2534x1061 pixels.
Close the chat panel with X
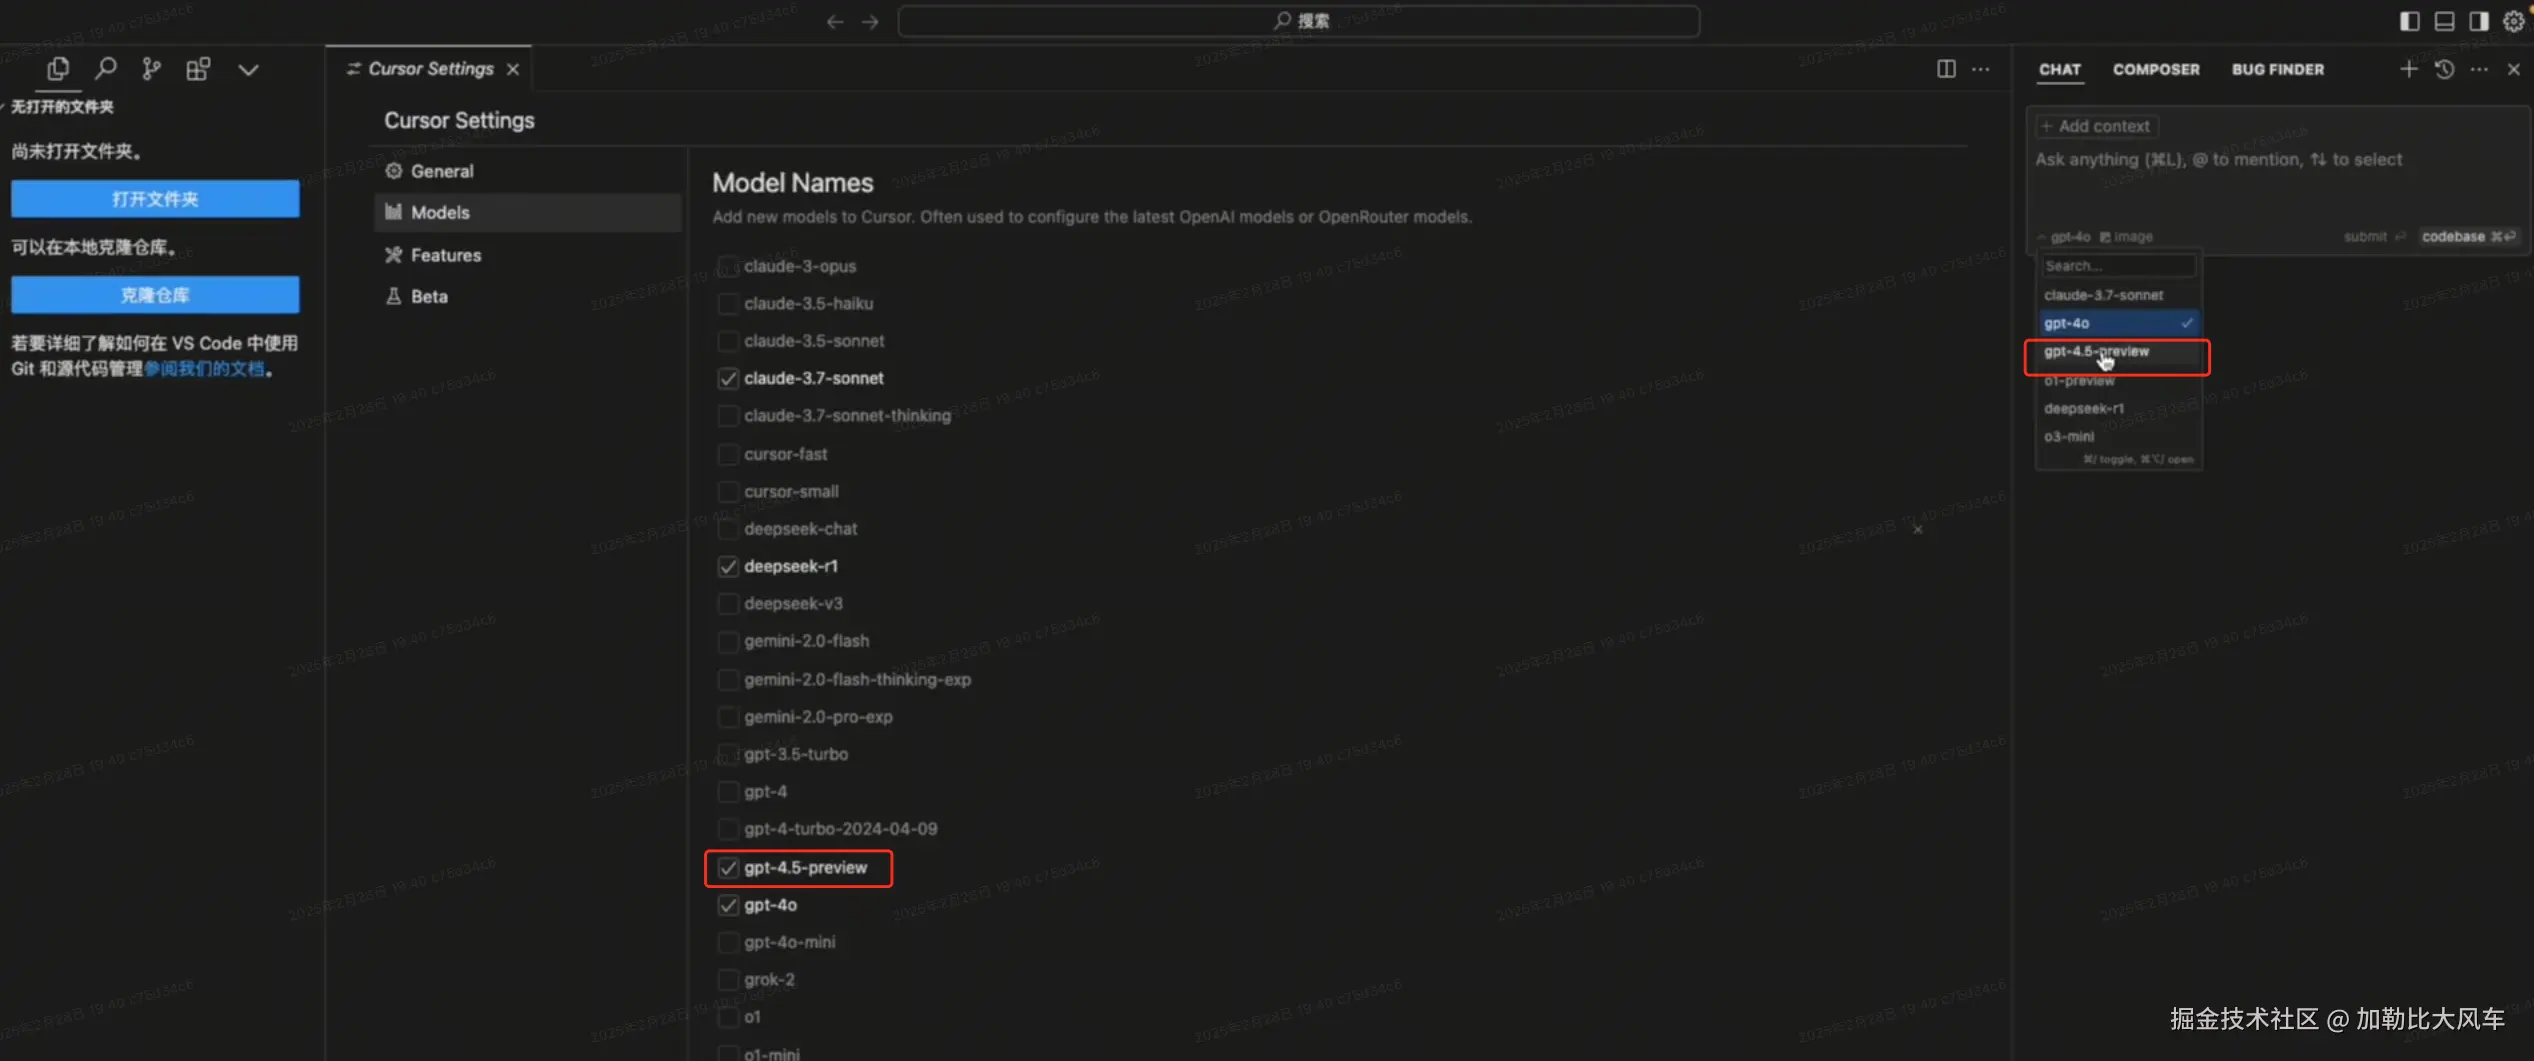click(2513, 69)
